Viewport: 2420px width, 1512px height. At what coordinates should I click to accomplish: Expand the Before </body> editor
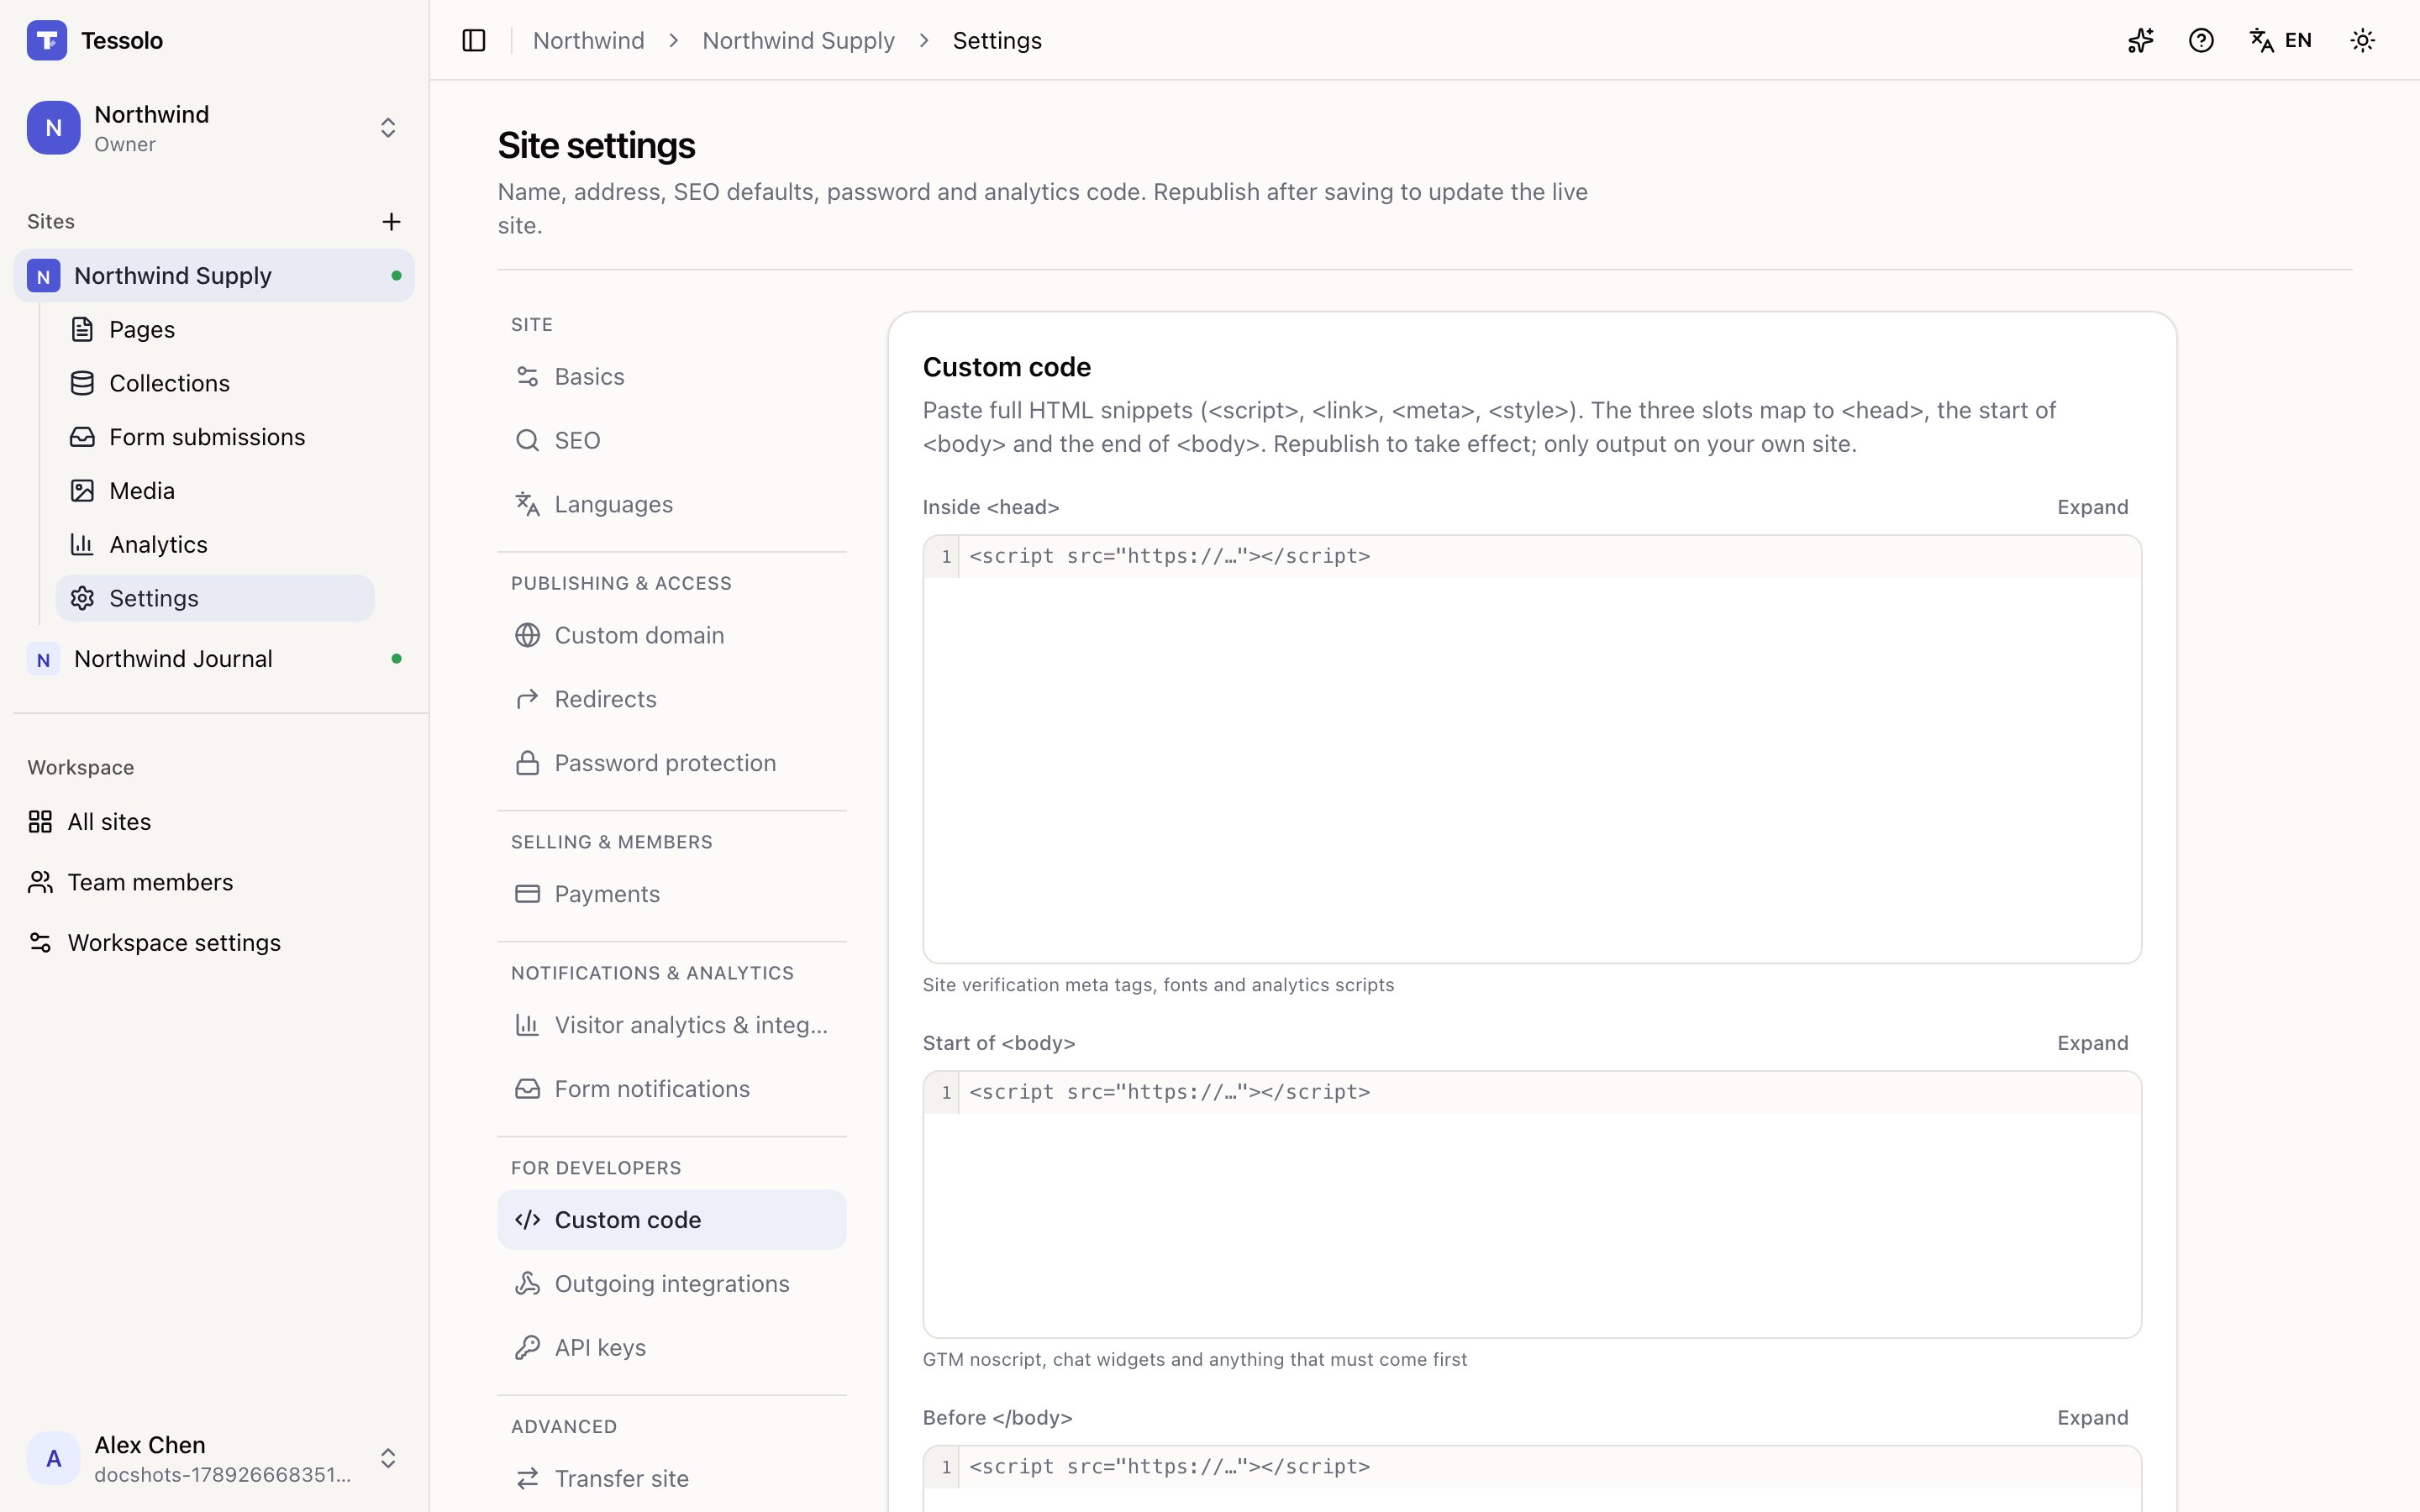coord(2092,1418)
